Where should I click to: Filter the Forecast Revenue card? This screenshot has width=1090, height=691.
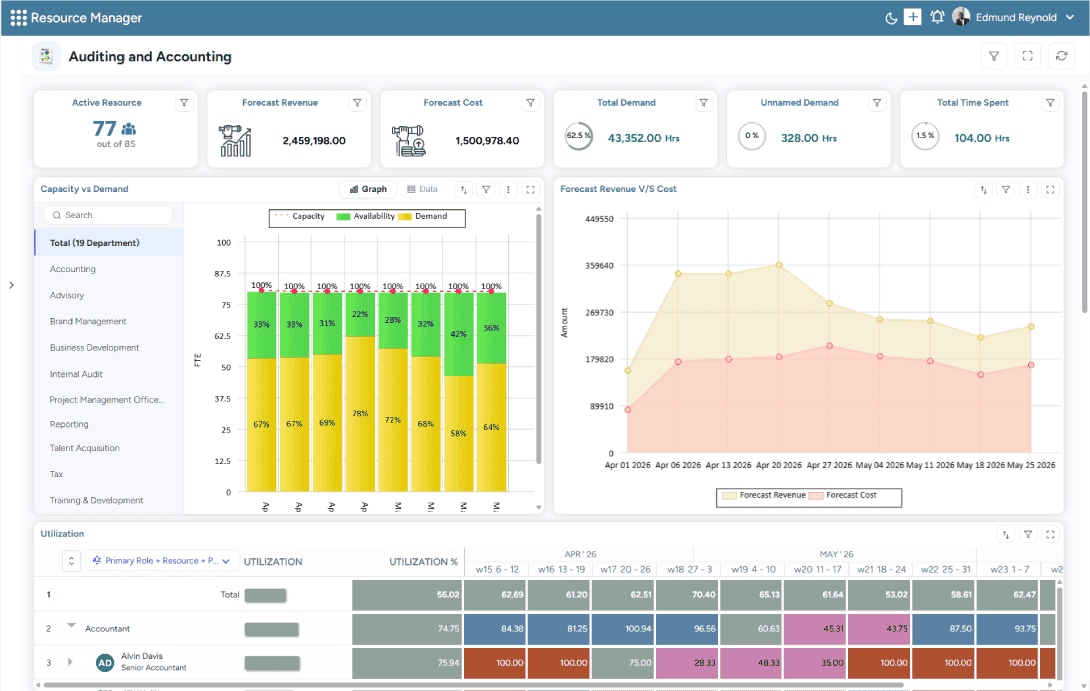coord(357,103)
